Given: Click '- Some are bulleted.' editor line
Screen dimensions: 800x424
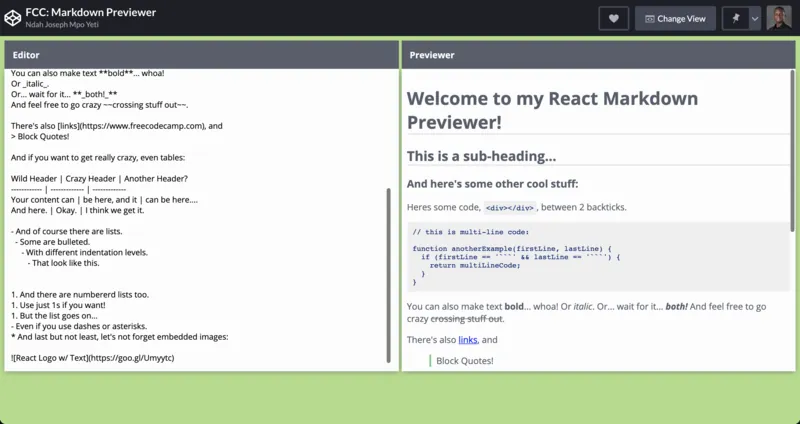Looking at the screenshot, I should (53, 242).
